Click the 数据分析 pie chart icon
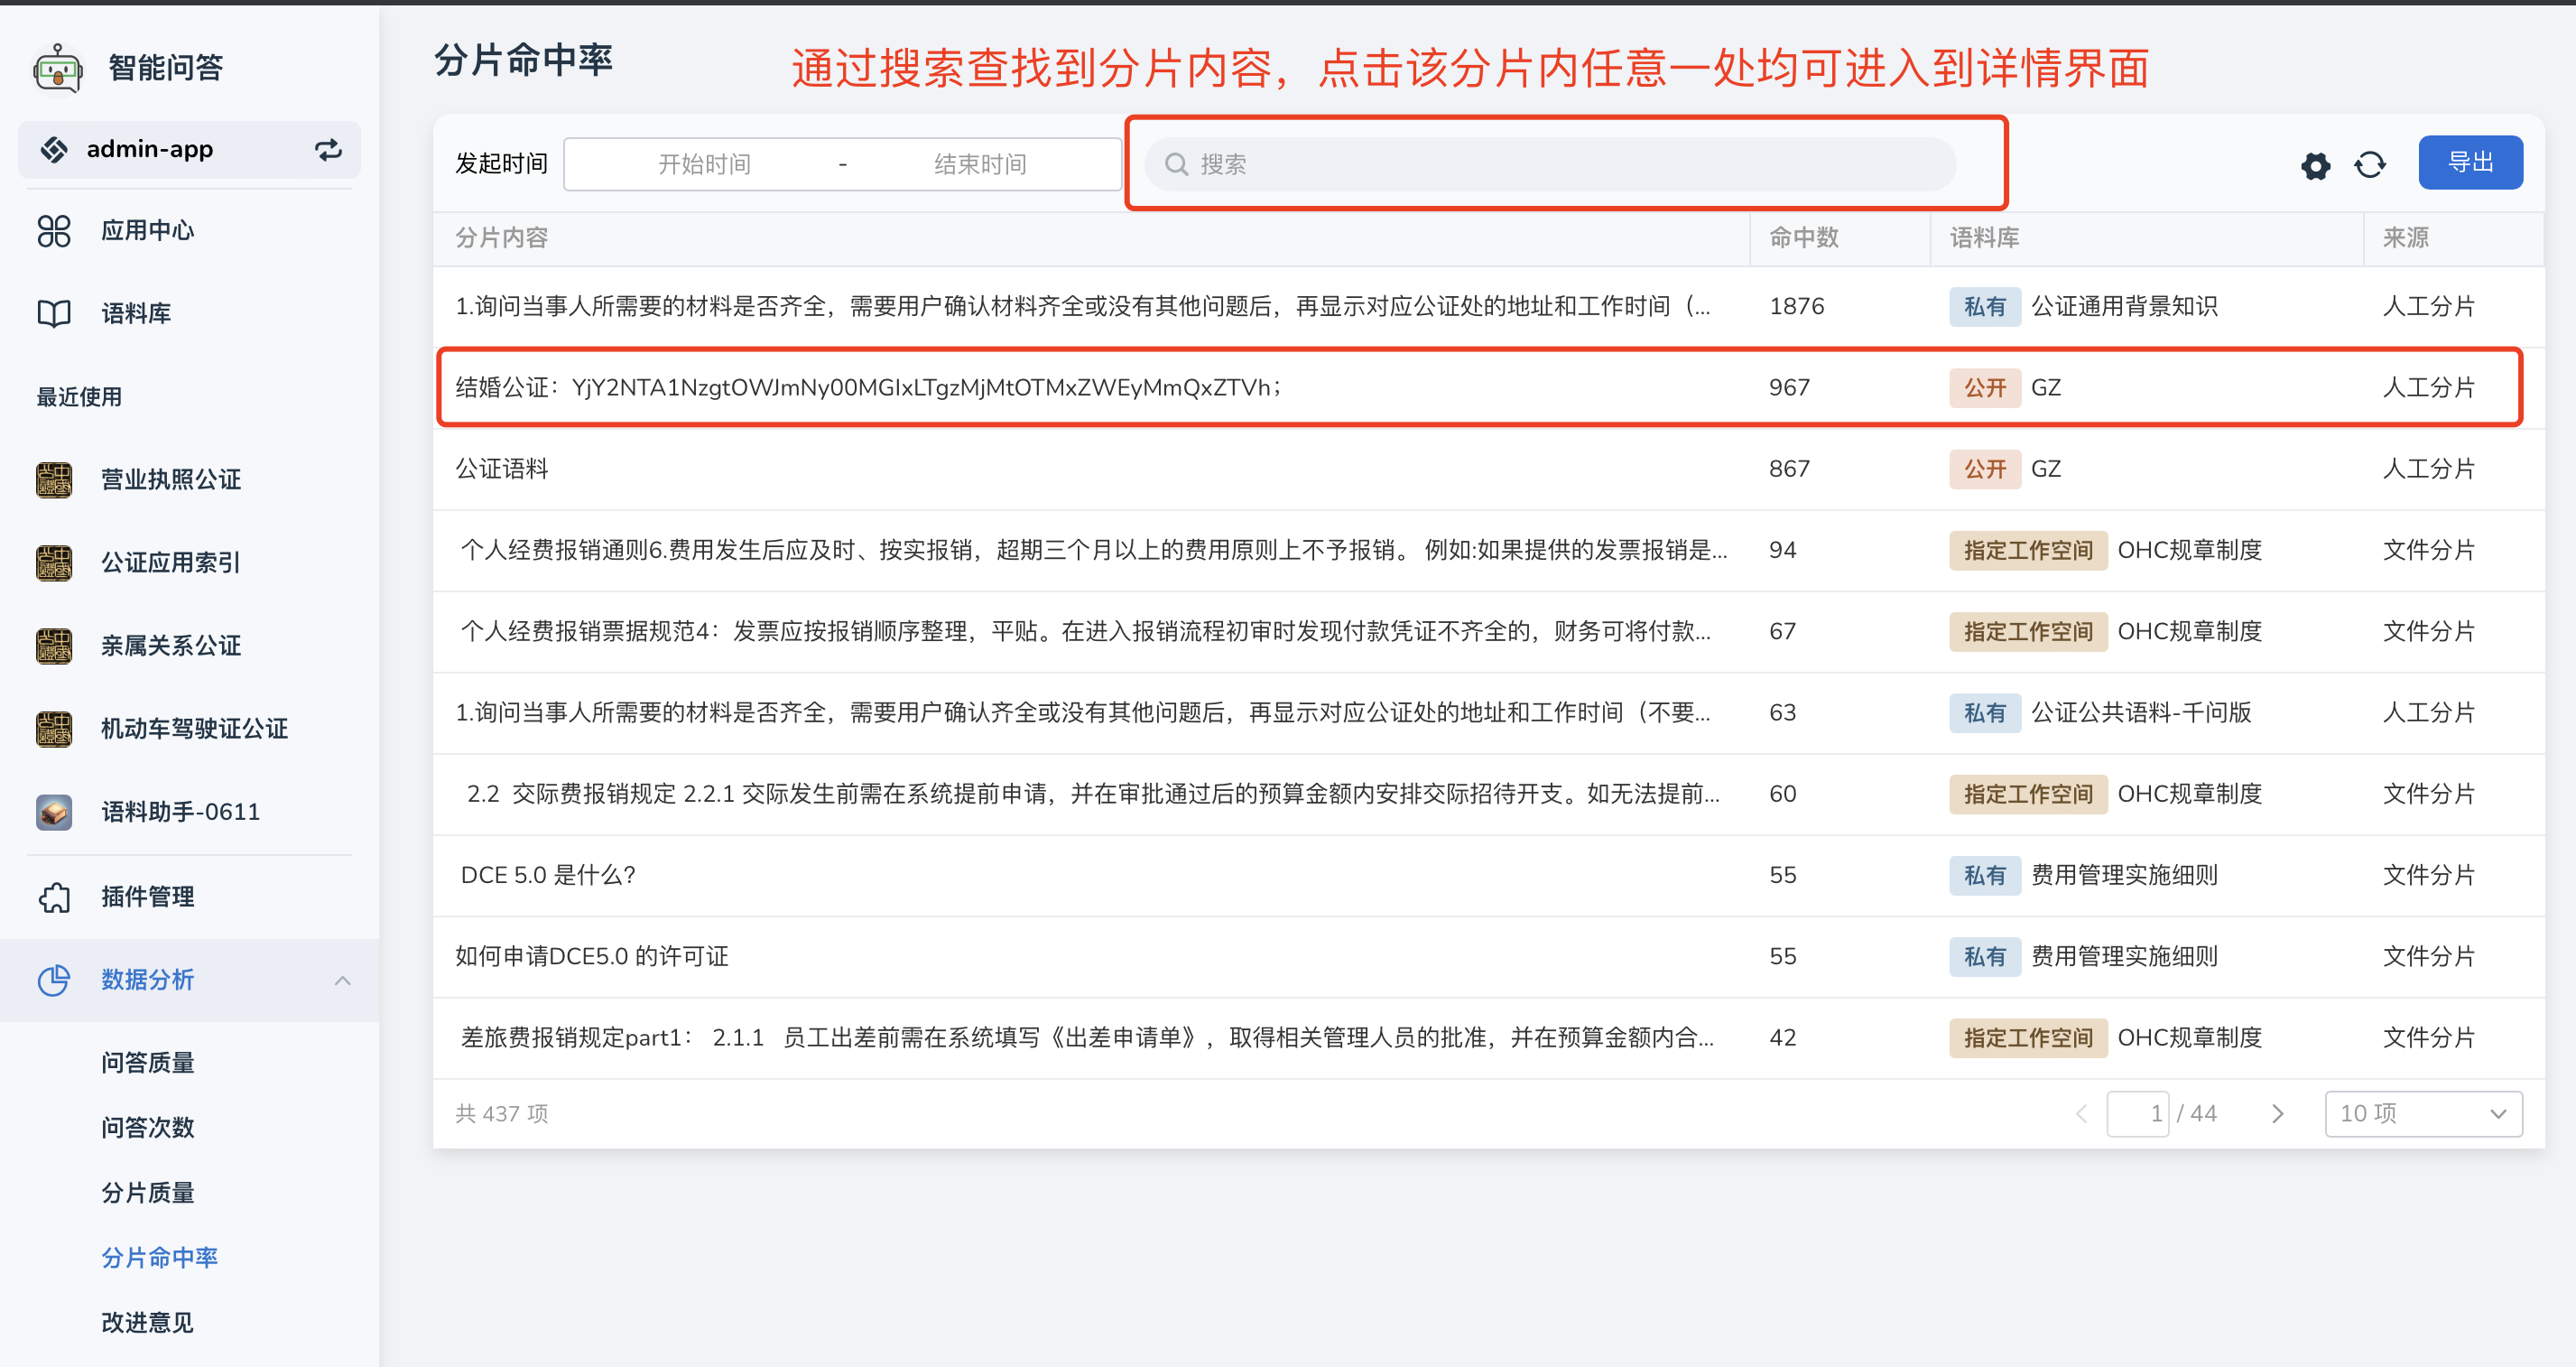This screenshot has height=1367, width=2576. pos(54,980)
